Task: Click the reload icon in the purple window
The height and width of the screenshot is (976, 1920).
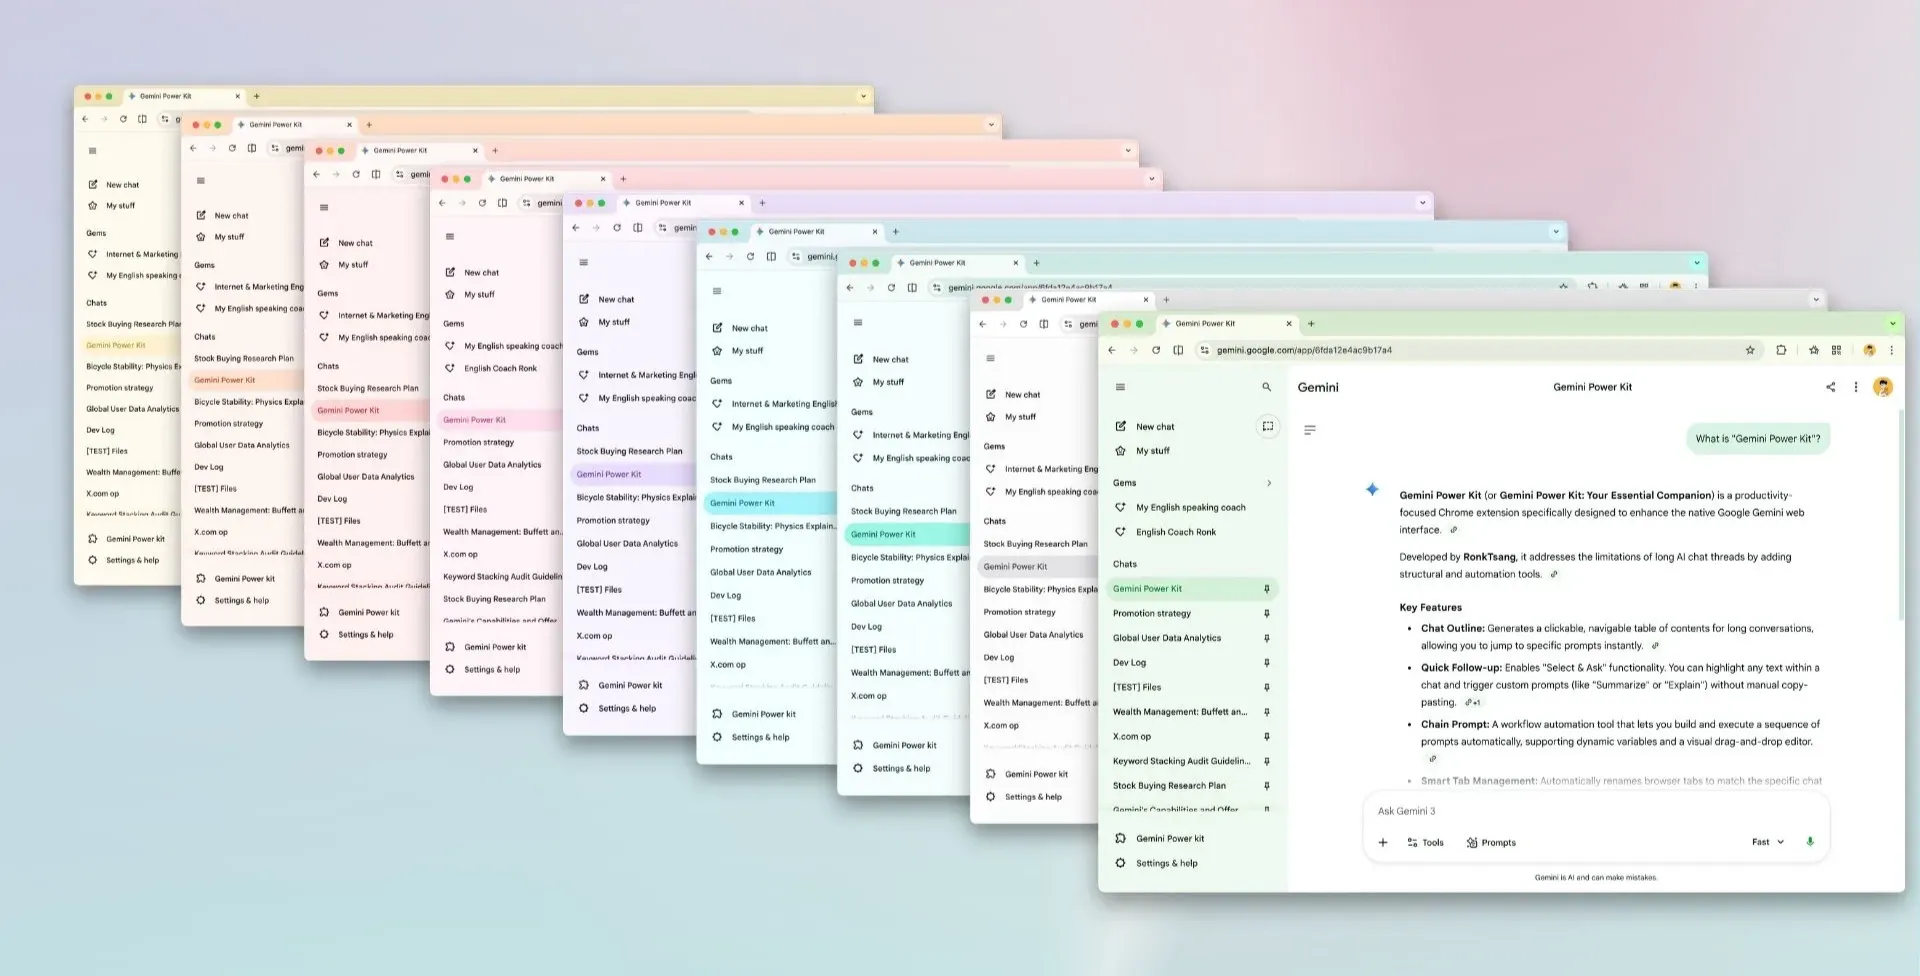Action: [x=617, y=228]
